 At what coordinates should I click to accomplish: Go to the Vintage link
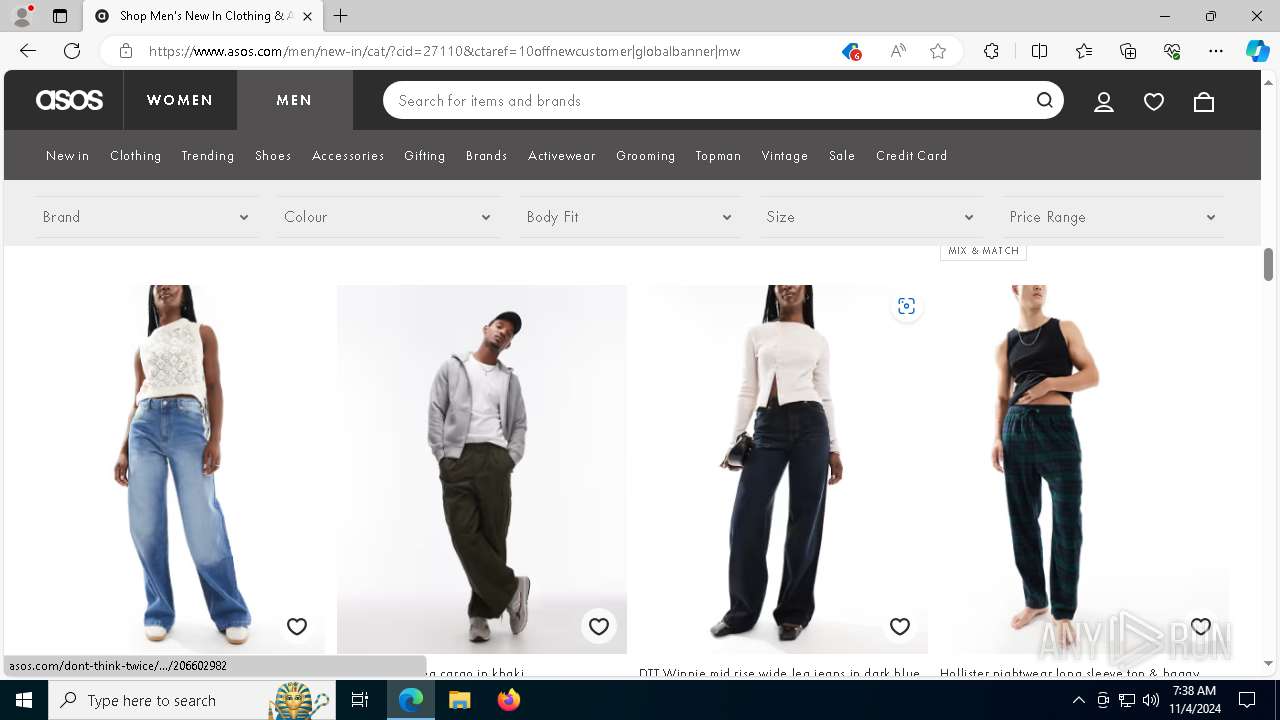coord(785,156)
